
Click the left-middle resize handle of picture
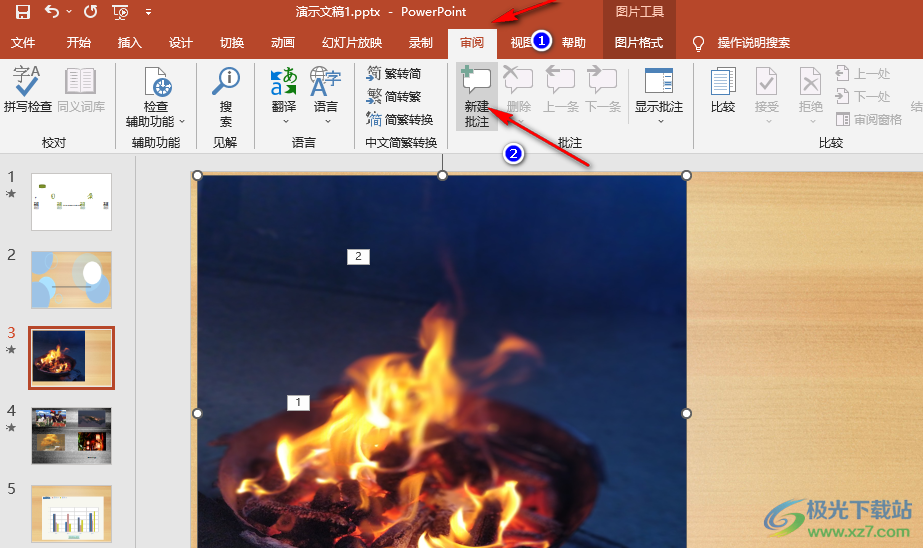[x=197, y=413]
